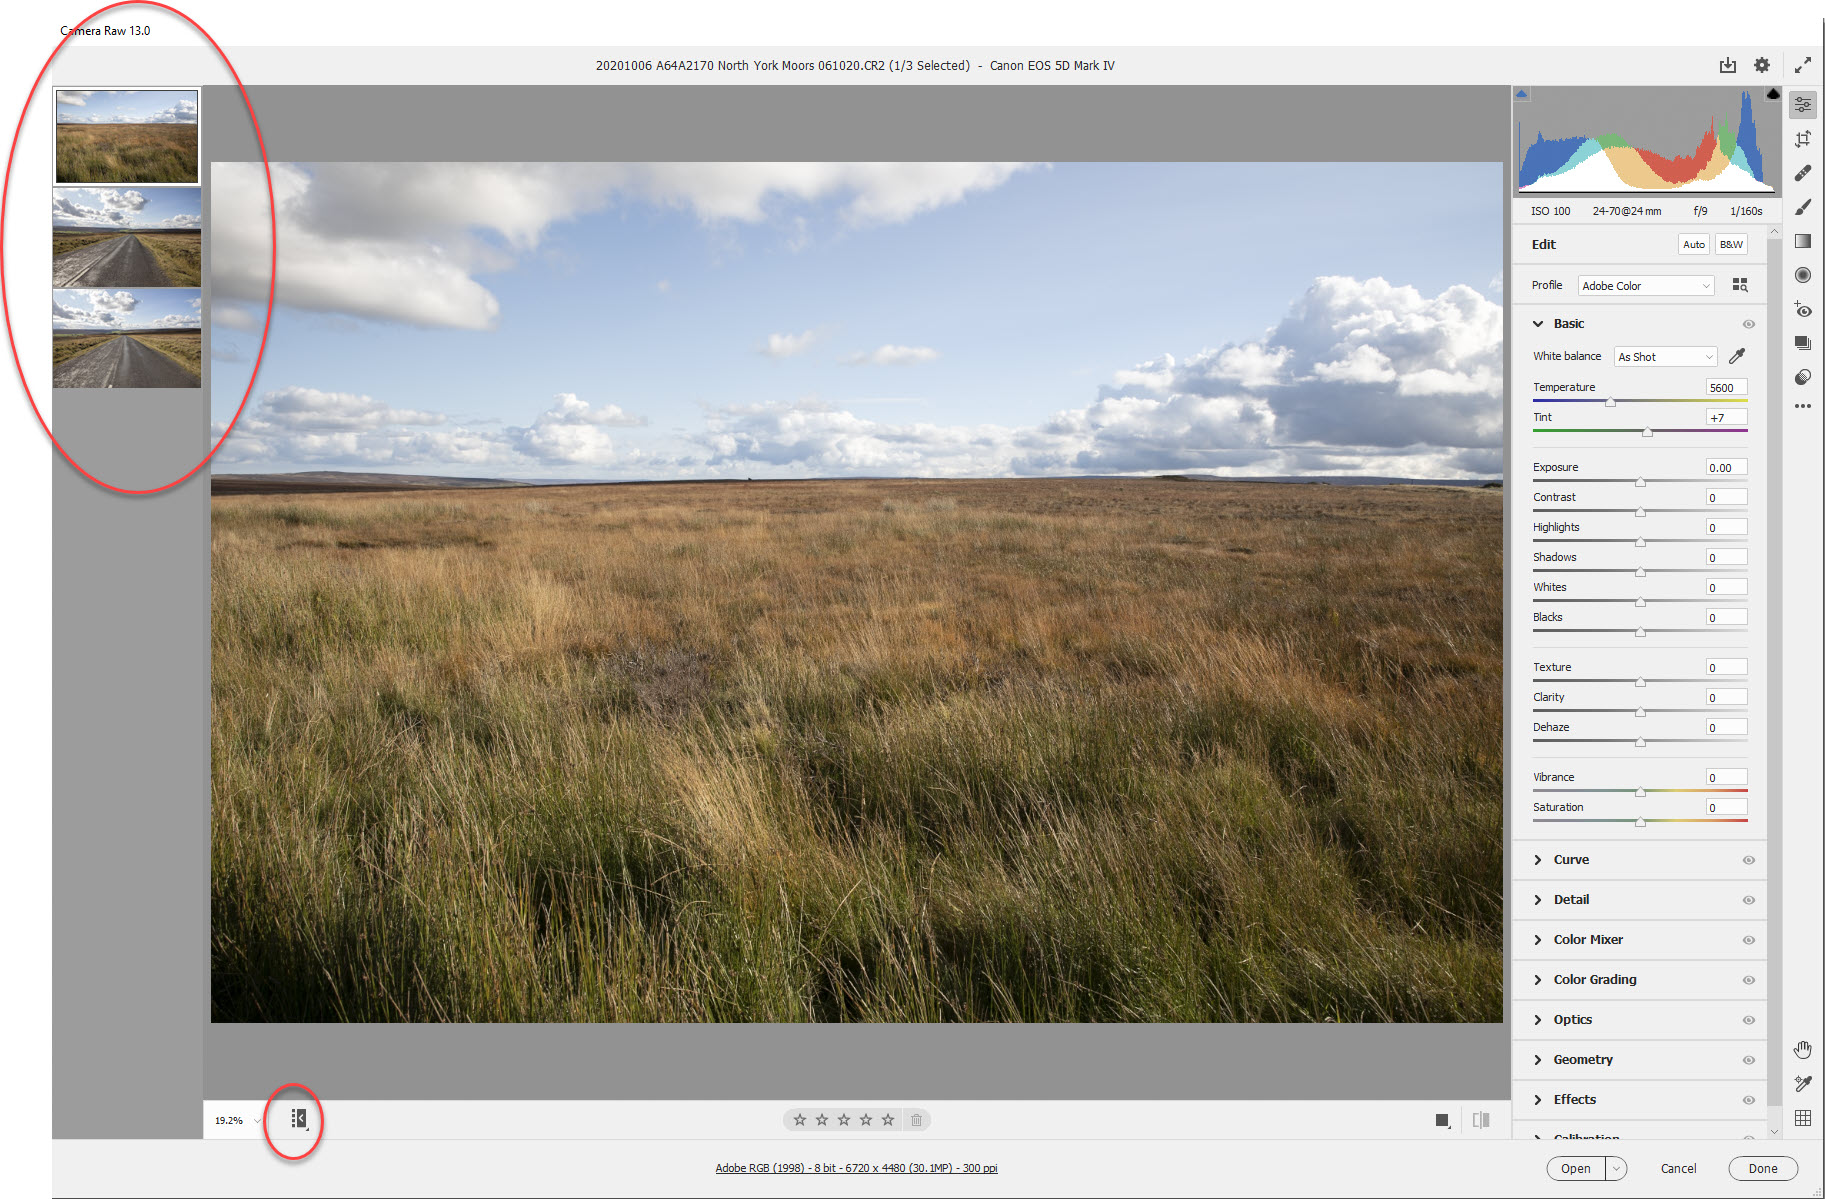Select the Crop and Rotate tool
This screenshot has height=1199, width=1825.
tap(1804, 138)
